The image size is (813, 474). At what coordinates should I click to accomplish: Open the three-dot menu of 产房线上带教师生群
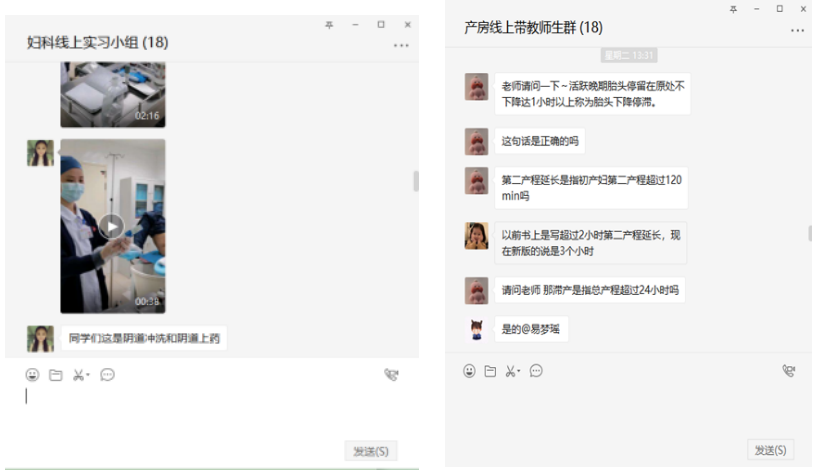click(797, 31)
